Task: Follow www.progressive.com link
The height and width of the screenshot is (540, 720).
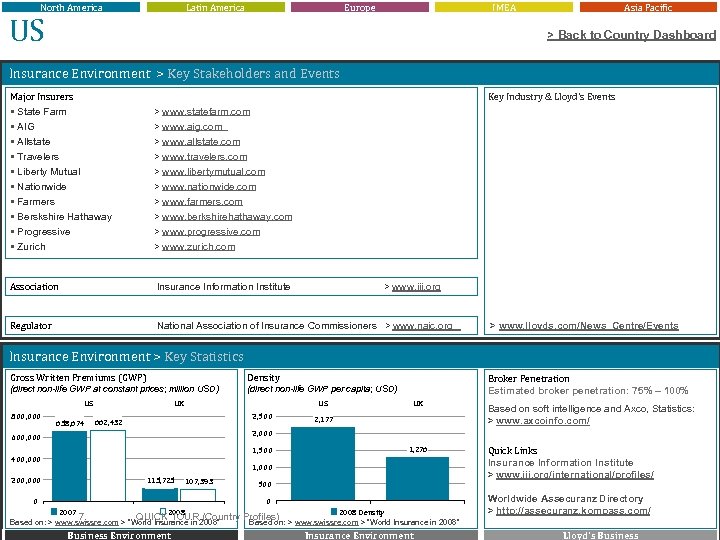Action: point(211,232)
